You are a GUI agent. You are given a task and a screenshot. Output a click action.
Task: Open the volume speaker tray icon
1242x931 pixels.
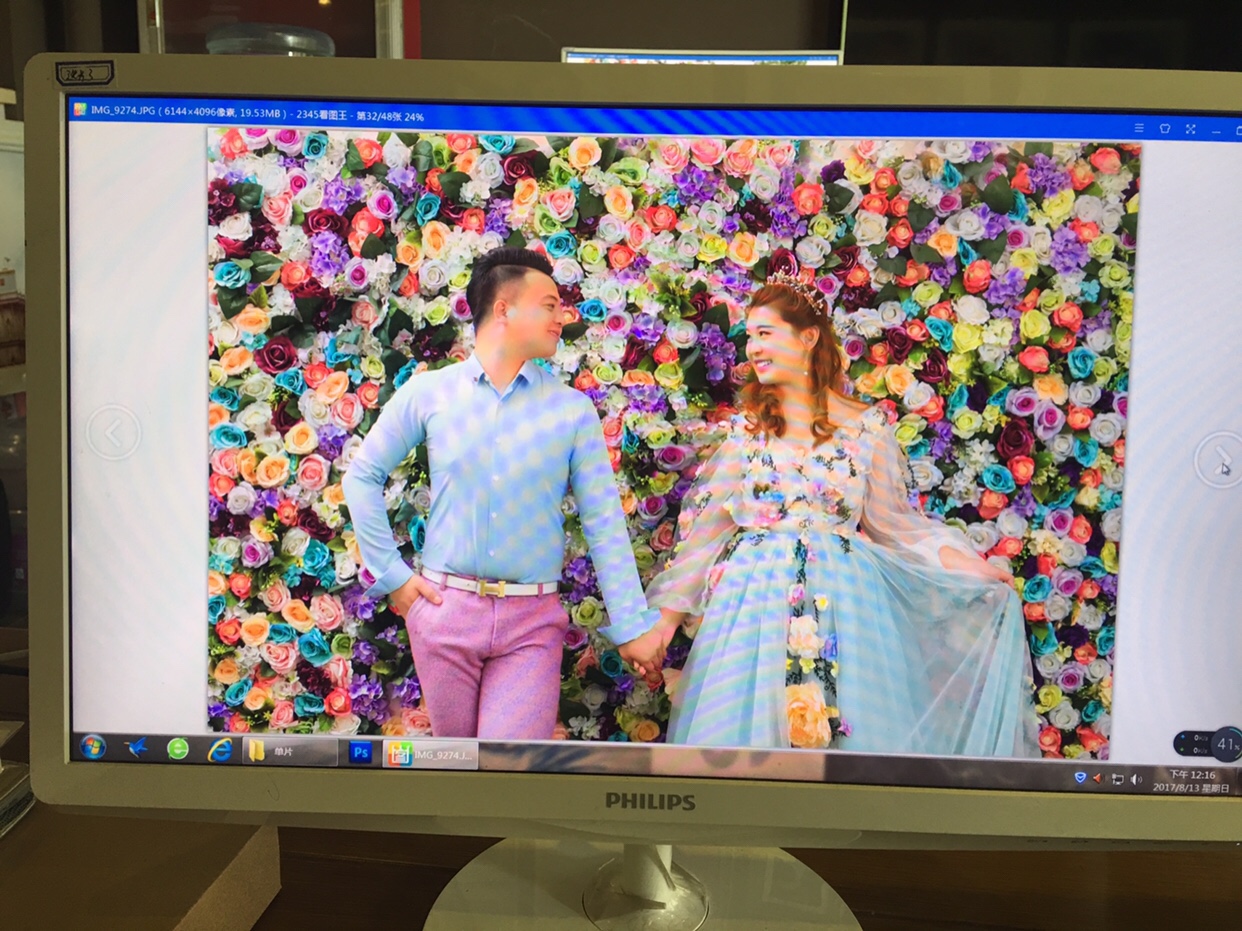tap(1136, 779)
